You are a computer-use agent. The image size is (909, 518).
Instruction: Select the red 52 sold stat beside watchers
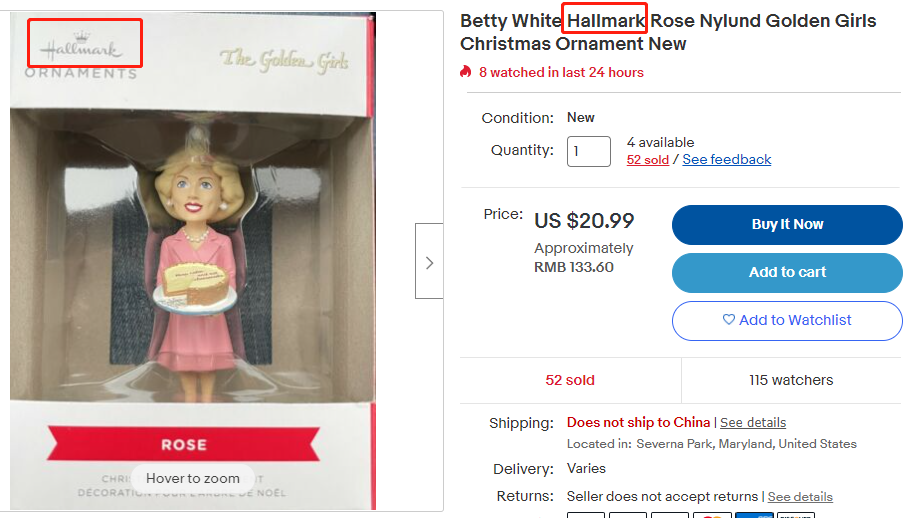(570, 380)
